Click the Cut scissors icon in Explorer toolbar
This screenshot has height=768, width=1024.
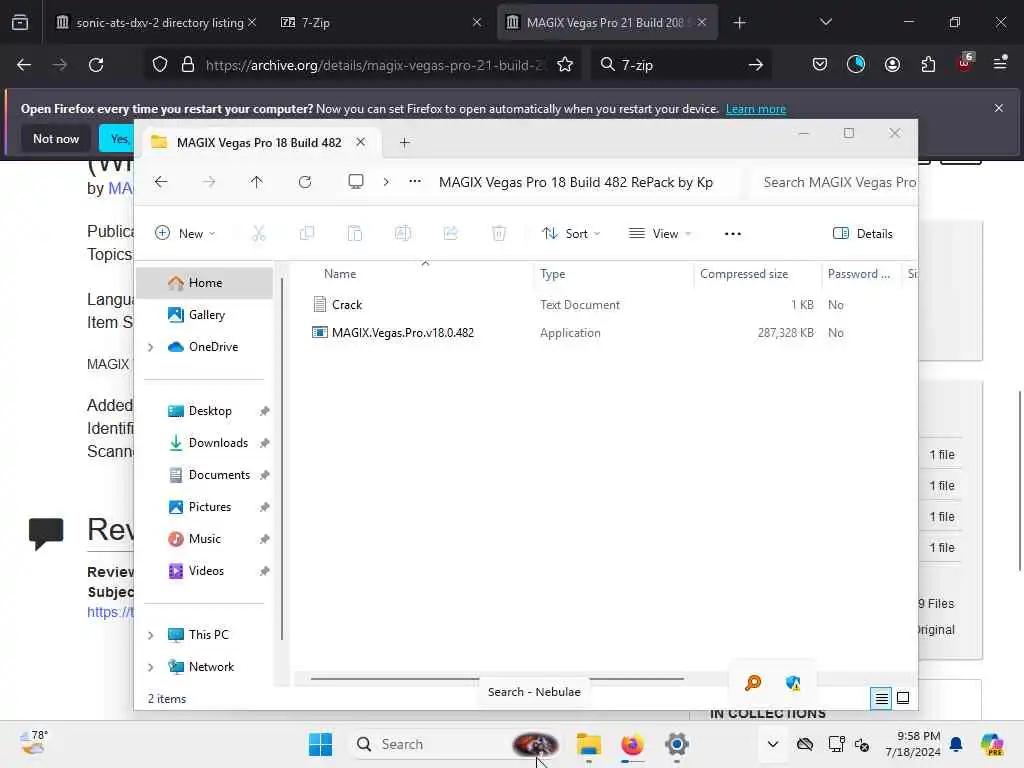(259, 233)
